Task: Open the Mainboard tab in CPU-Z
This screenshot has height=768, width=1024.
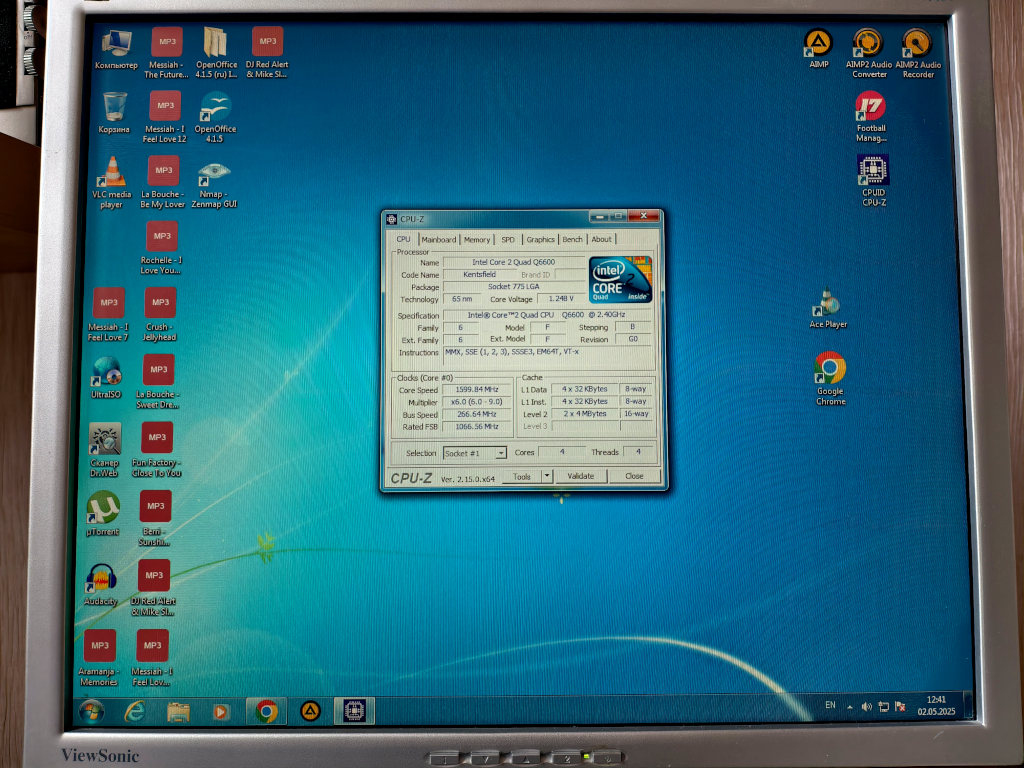Action: pyautogui.click(x=439, y=240)
